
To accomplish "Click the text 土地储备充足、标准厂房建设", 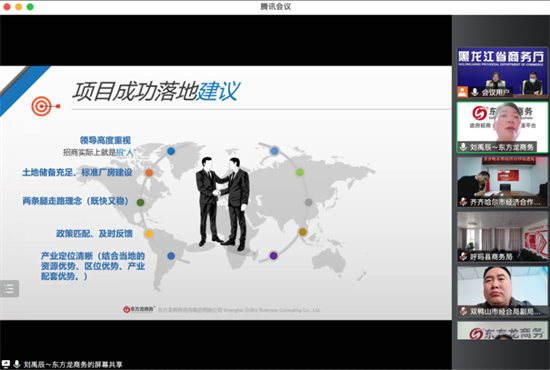I will pos(77,172).
